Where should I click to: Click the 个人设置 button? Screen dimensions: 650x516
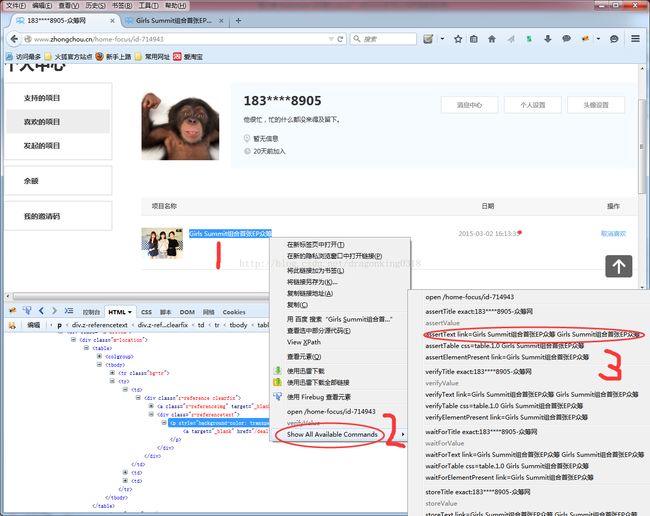point(533,105)
